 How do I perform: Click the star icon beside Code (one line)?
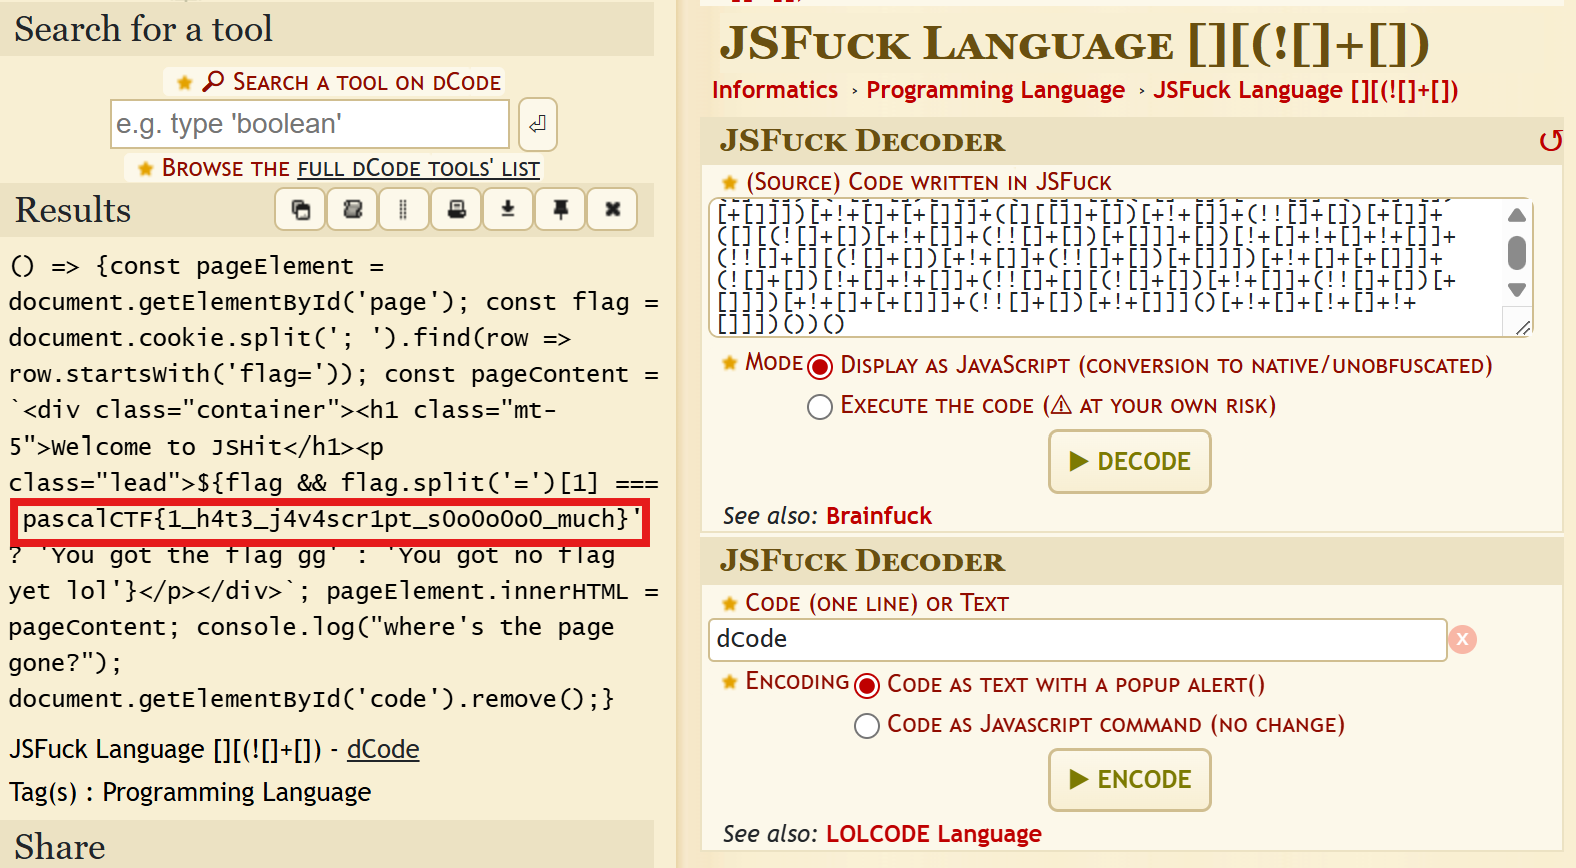pos(730,603)
